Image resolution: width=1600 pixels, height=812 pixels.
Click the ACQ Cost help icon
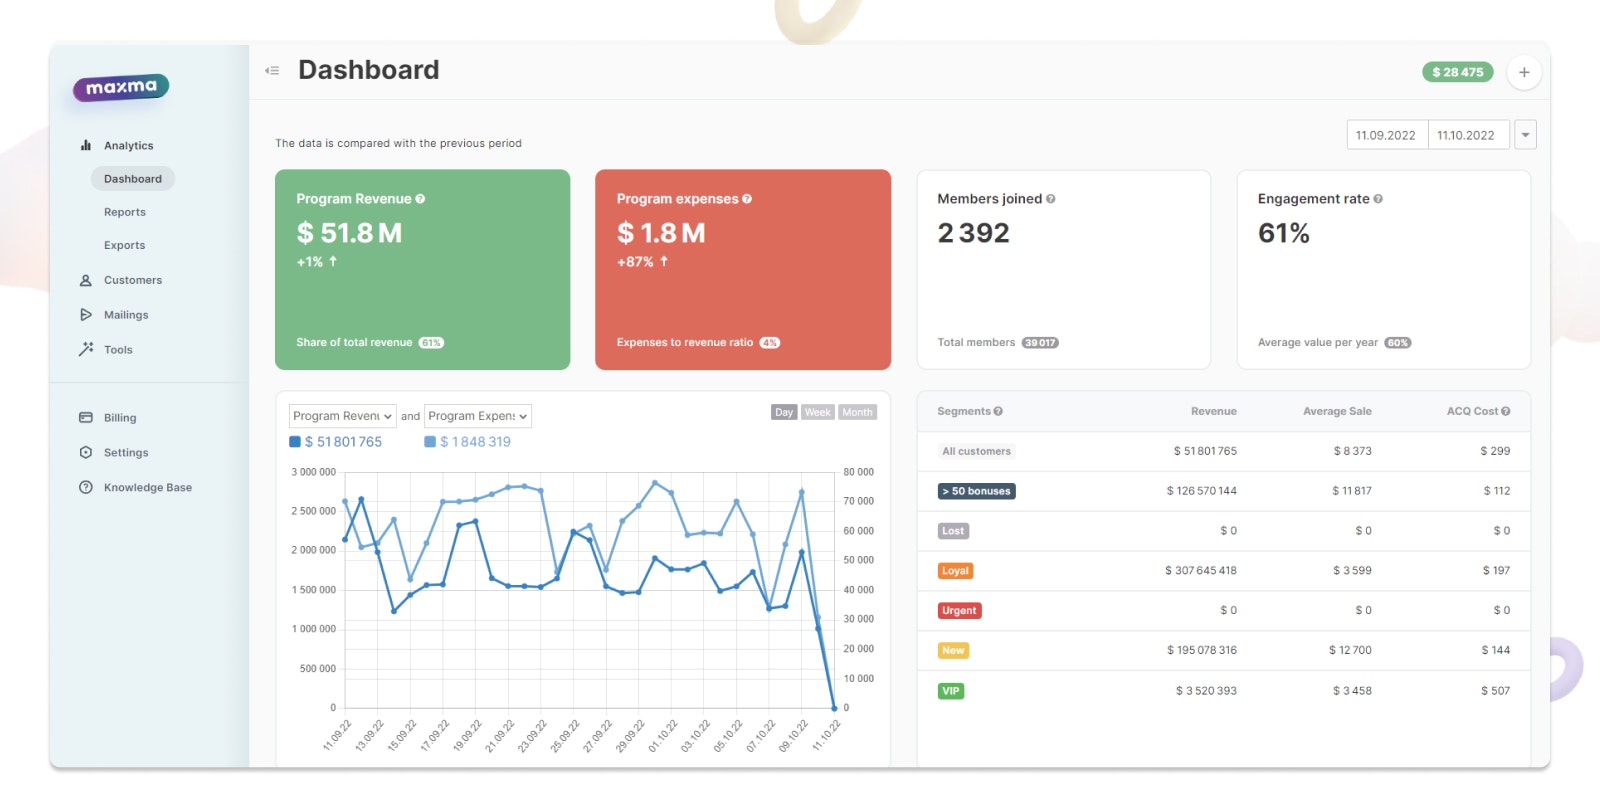click(1505, 411)
